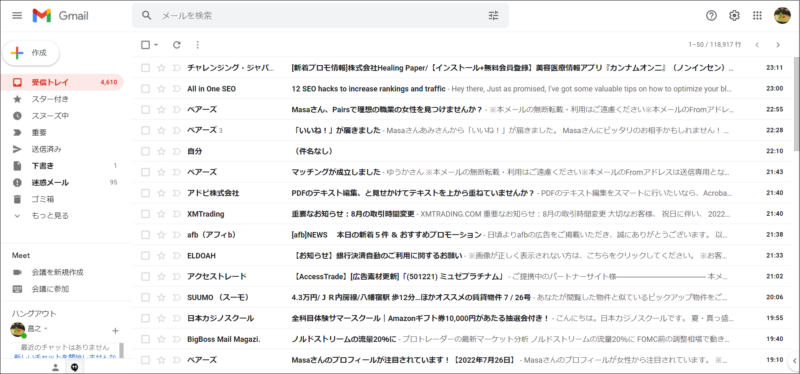Screen dimensions: 800x374
Task: Select the チャレンジング・ジャパ email checkbox
Action: click(145, 68)
